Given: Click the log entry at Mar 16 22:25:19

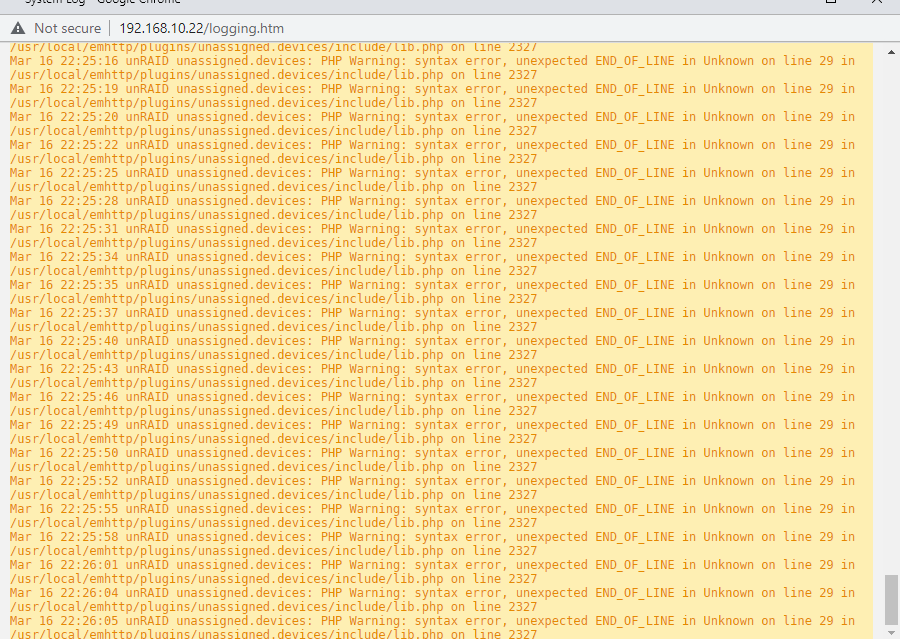Looking at the screenshot, I should [432, 96].
